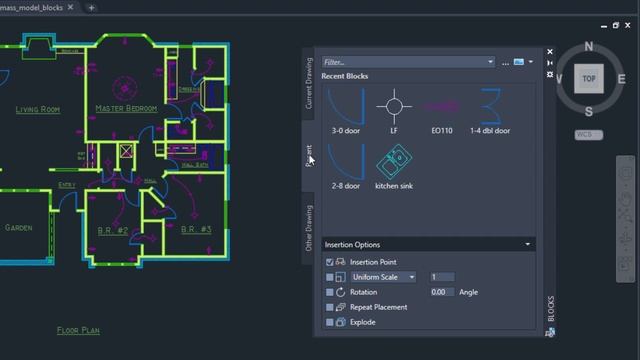Viewport: 640px width, 360px height.
Task: Activate the Pan tool on navigation bar
Action: 625,198
